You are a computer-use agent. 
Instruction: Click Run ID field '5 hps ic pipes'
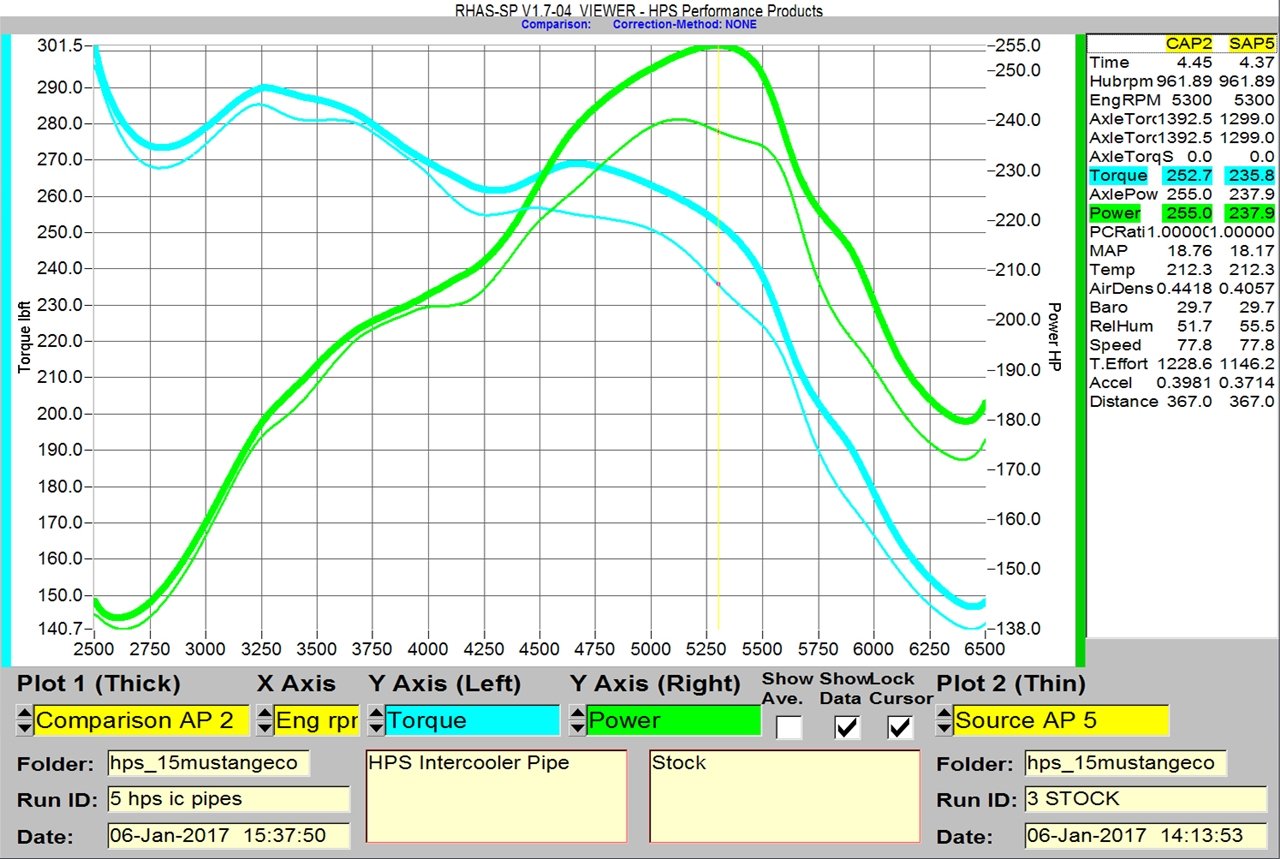[x=228, y=799]
